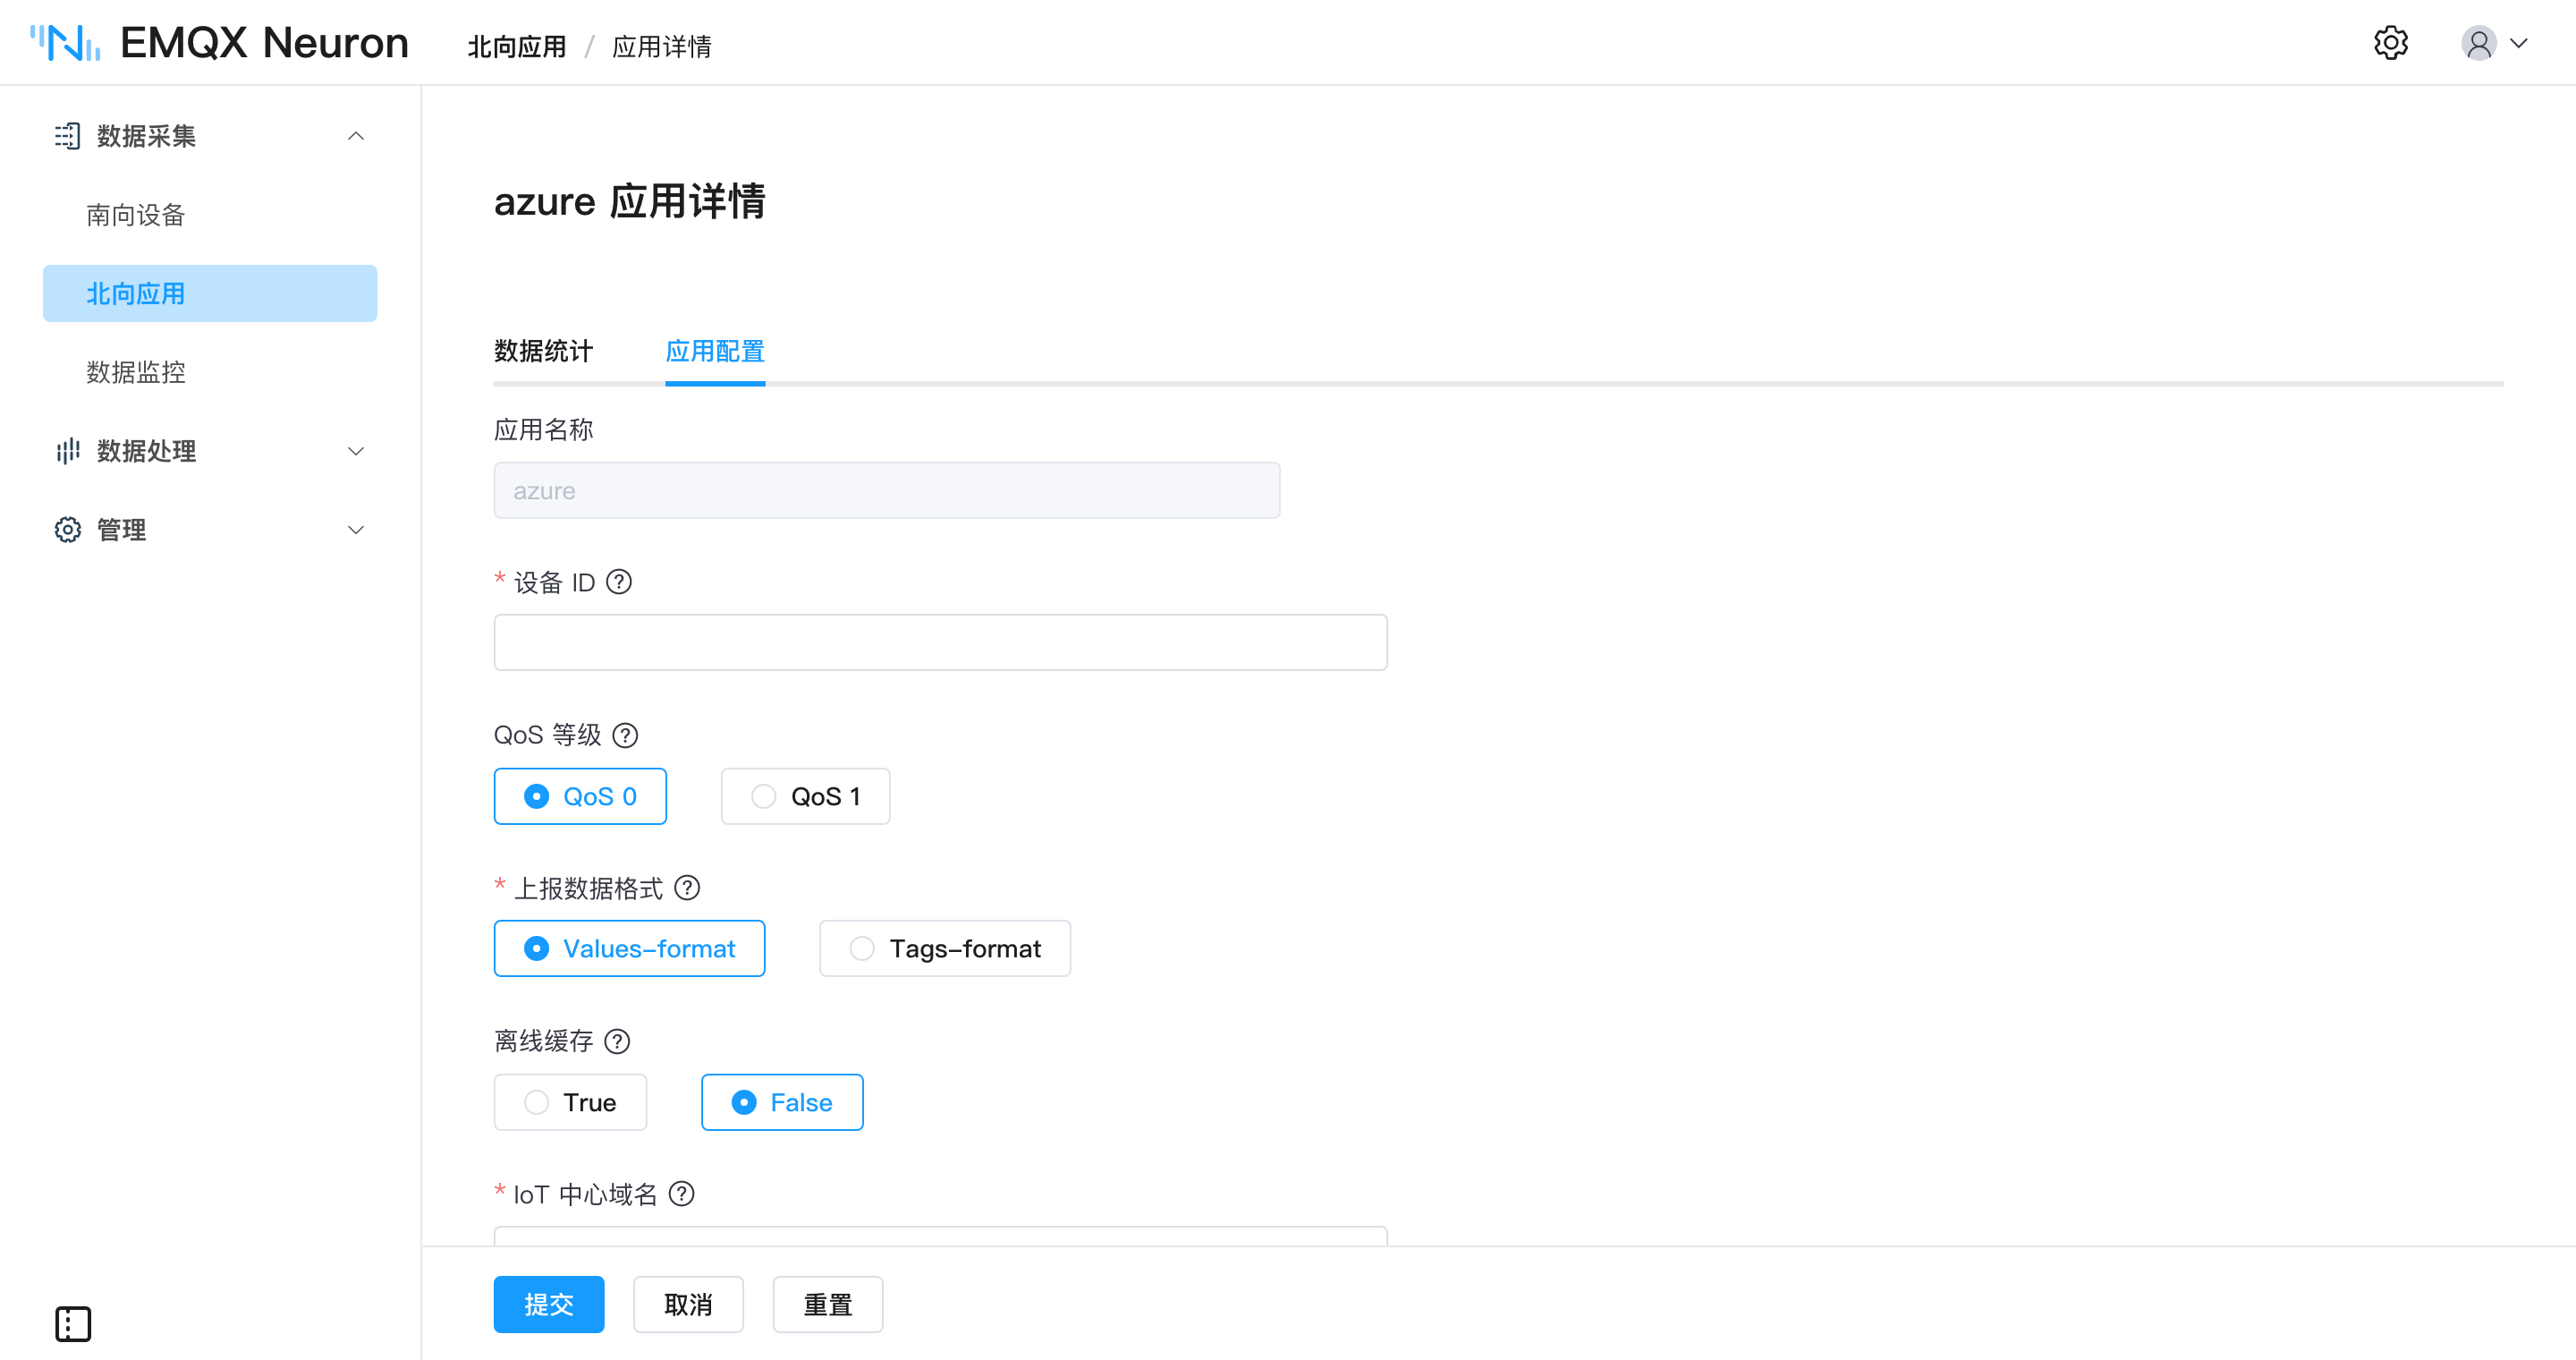The width and height of the screenshot is (2576, 1360).
Task: Collapse the 数据采集 menu chevron
Action: [355, 136]
